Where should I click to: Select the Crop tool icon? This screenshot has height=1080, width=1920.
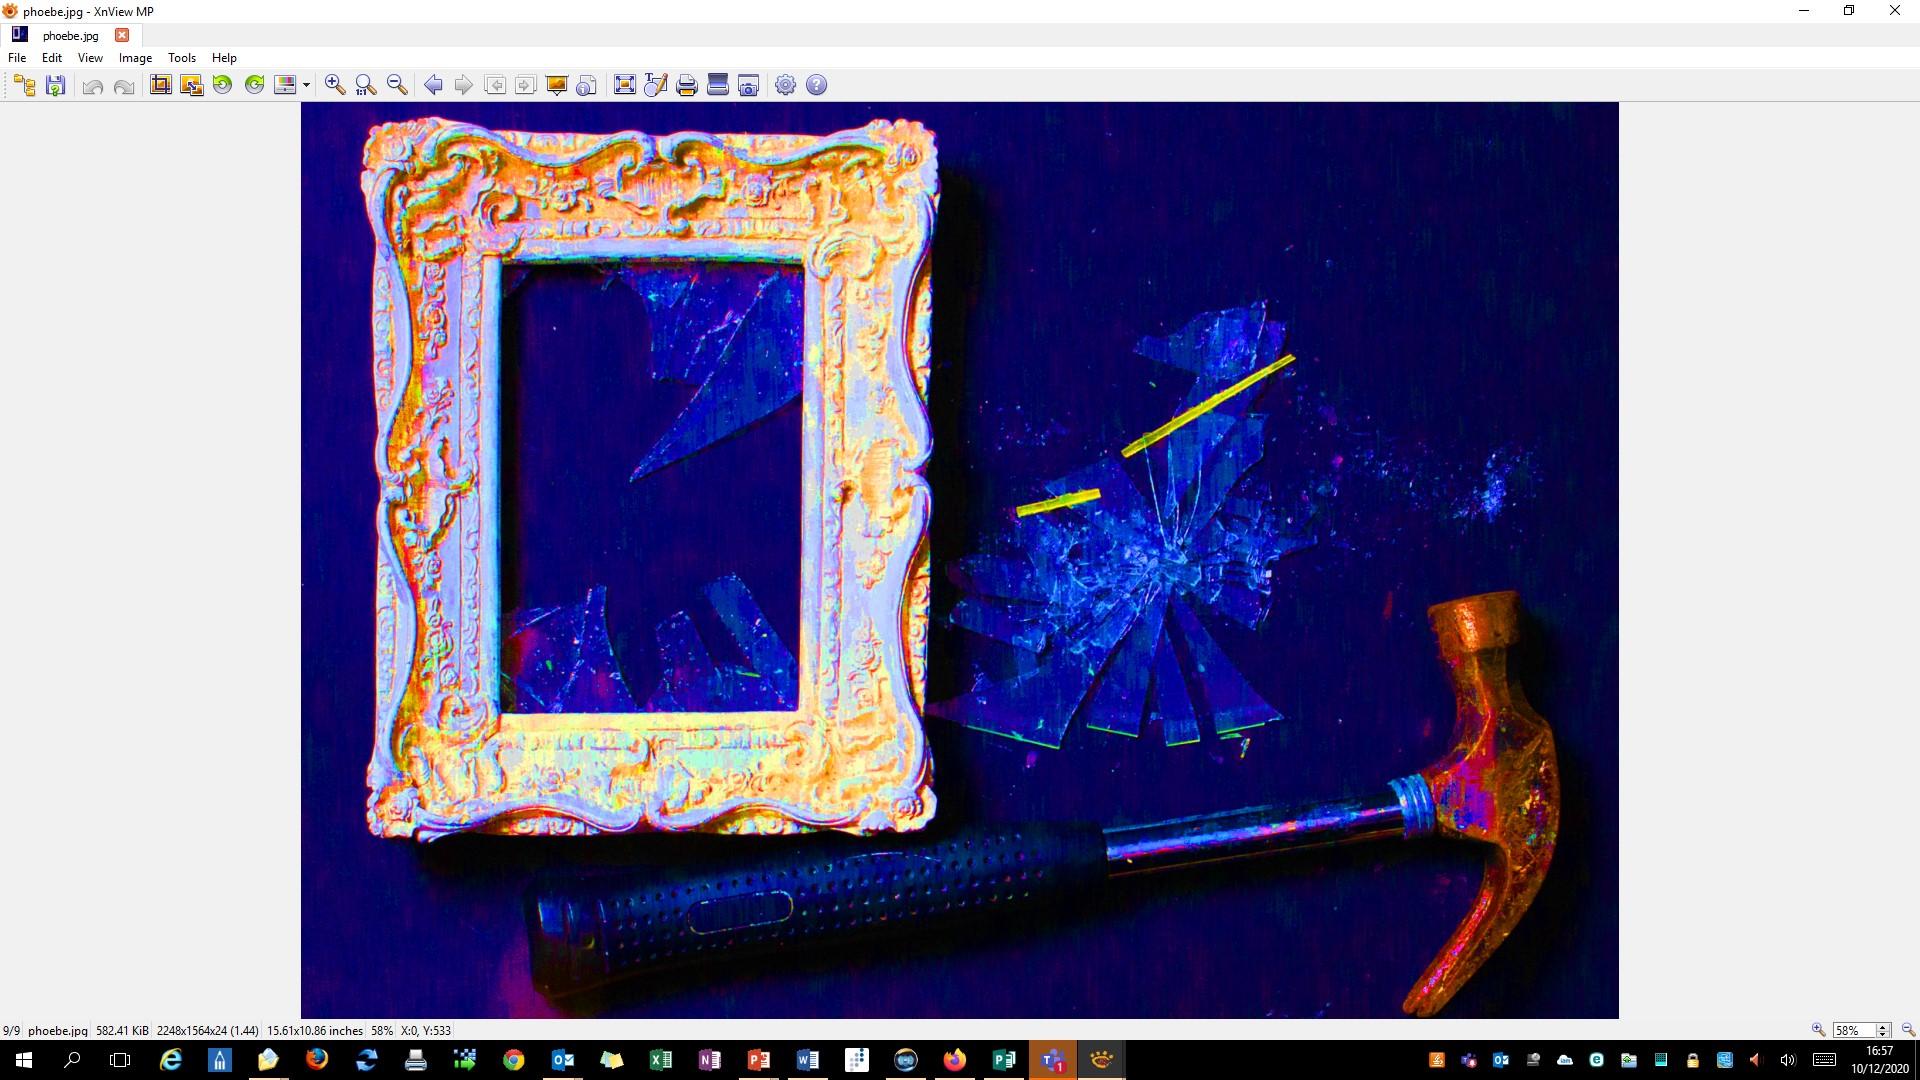pos(160,85)
